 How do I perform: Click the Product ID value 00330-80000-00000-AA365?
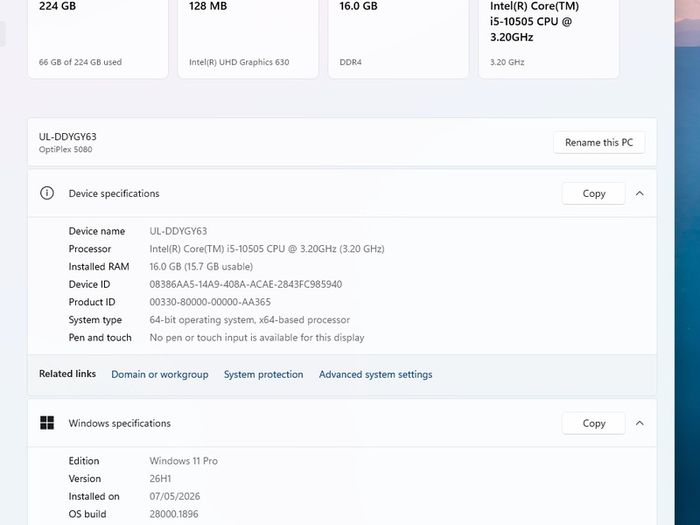point(210,302)
